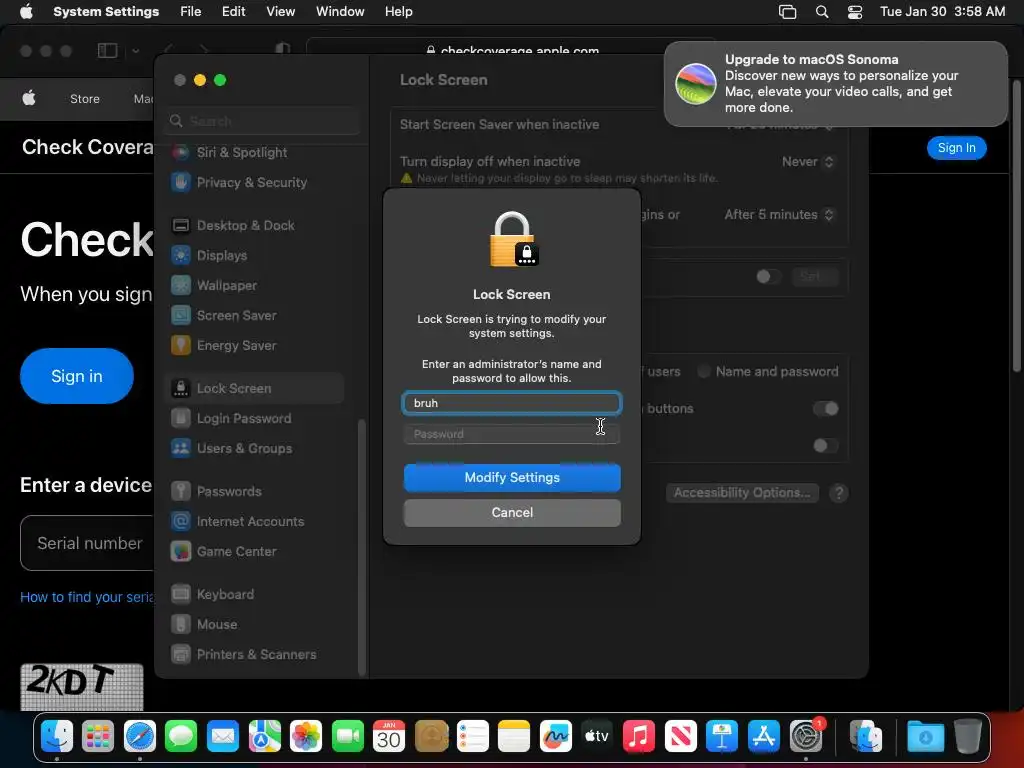Open Photos from the Dock
1024x768 pixels.
(x=306, y=737)
